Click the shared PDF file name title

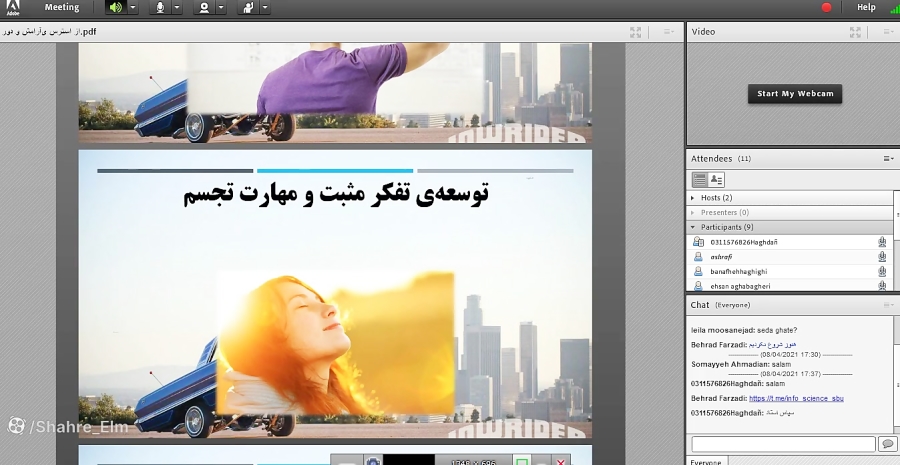[x=49, y=32]
